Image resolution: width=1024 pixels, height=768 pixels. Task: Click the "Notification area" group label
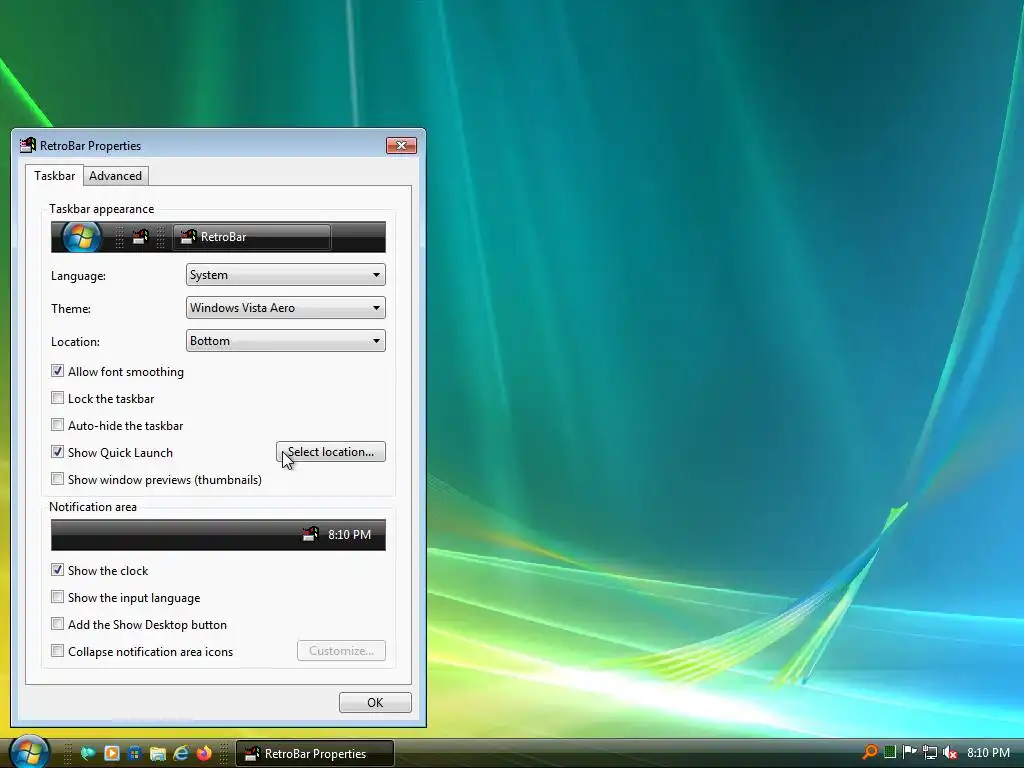click(93, 507)
